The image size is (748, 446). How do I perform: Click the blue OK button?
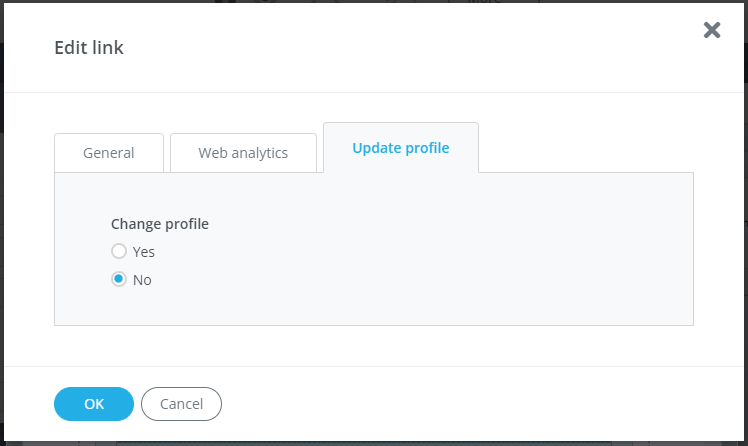click(94, 404)
